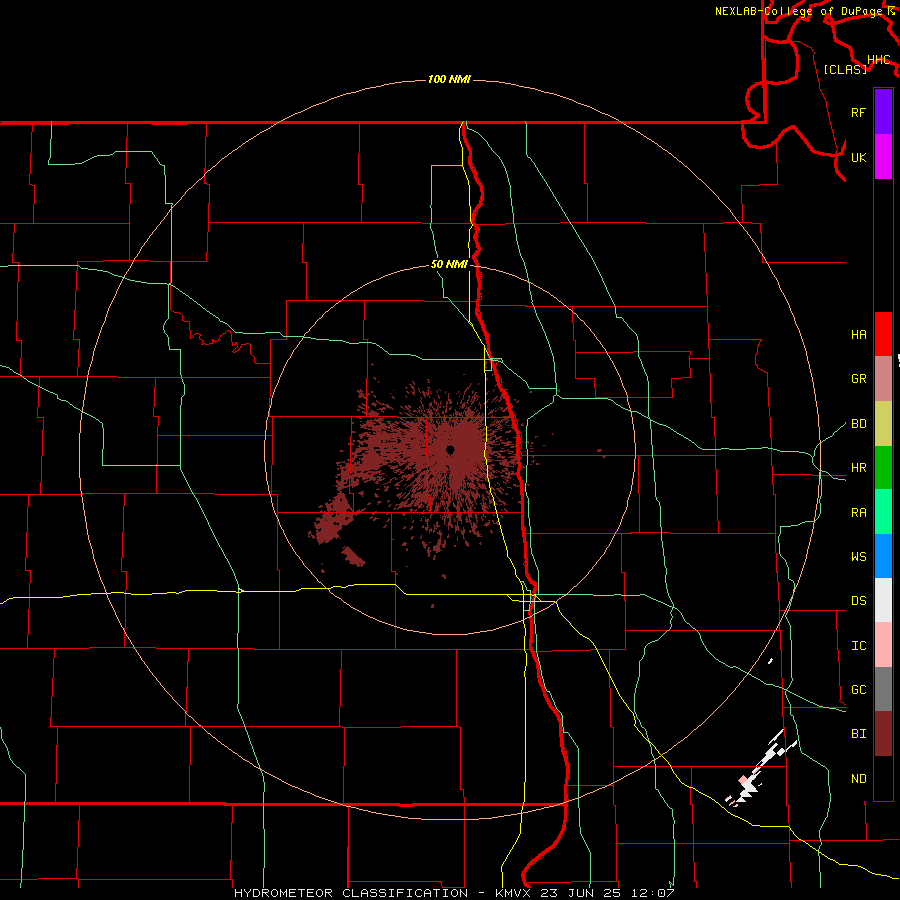Click the GR legend label
This screenshot has height=900, width=900.
858,379
